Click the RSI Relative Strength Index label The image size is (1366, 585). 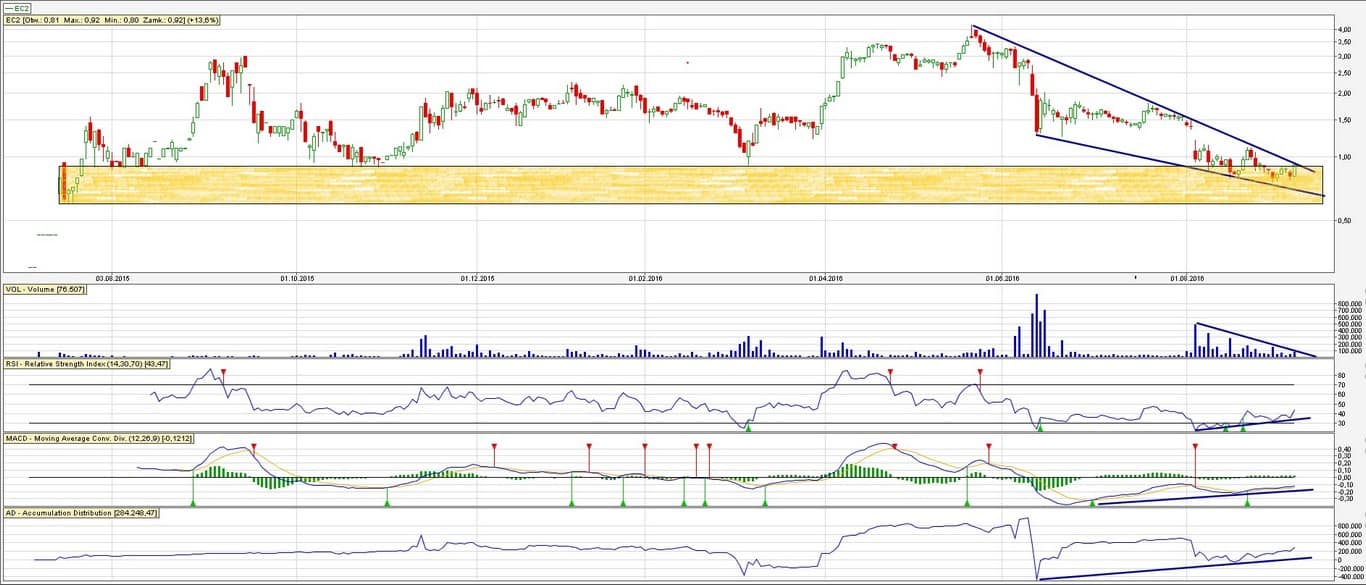[86, 364]
